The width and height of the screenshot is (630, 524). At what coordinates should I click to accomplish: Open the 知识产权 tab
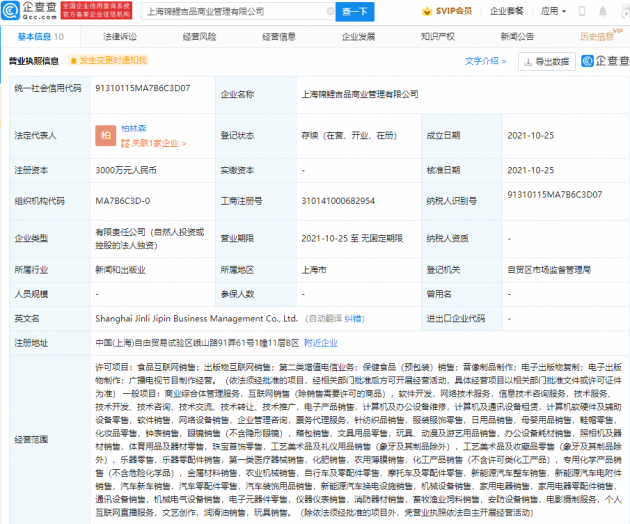click(437, 36)
